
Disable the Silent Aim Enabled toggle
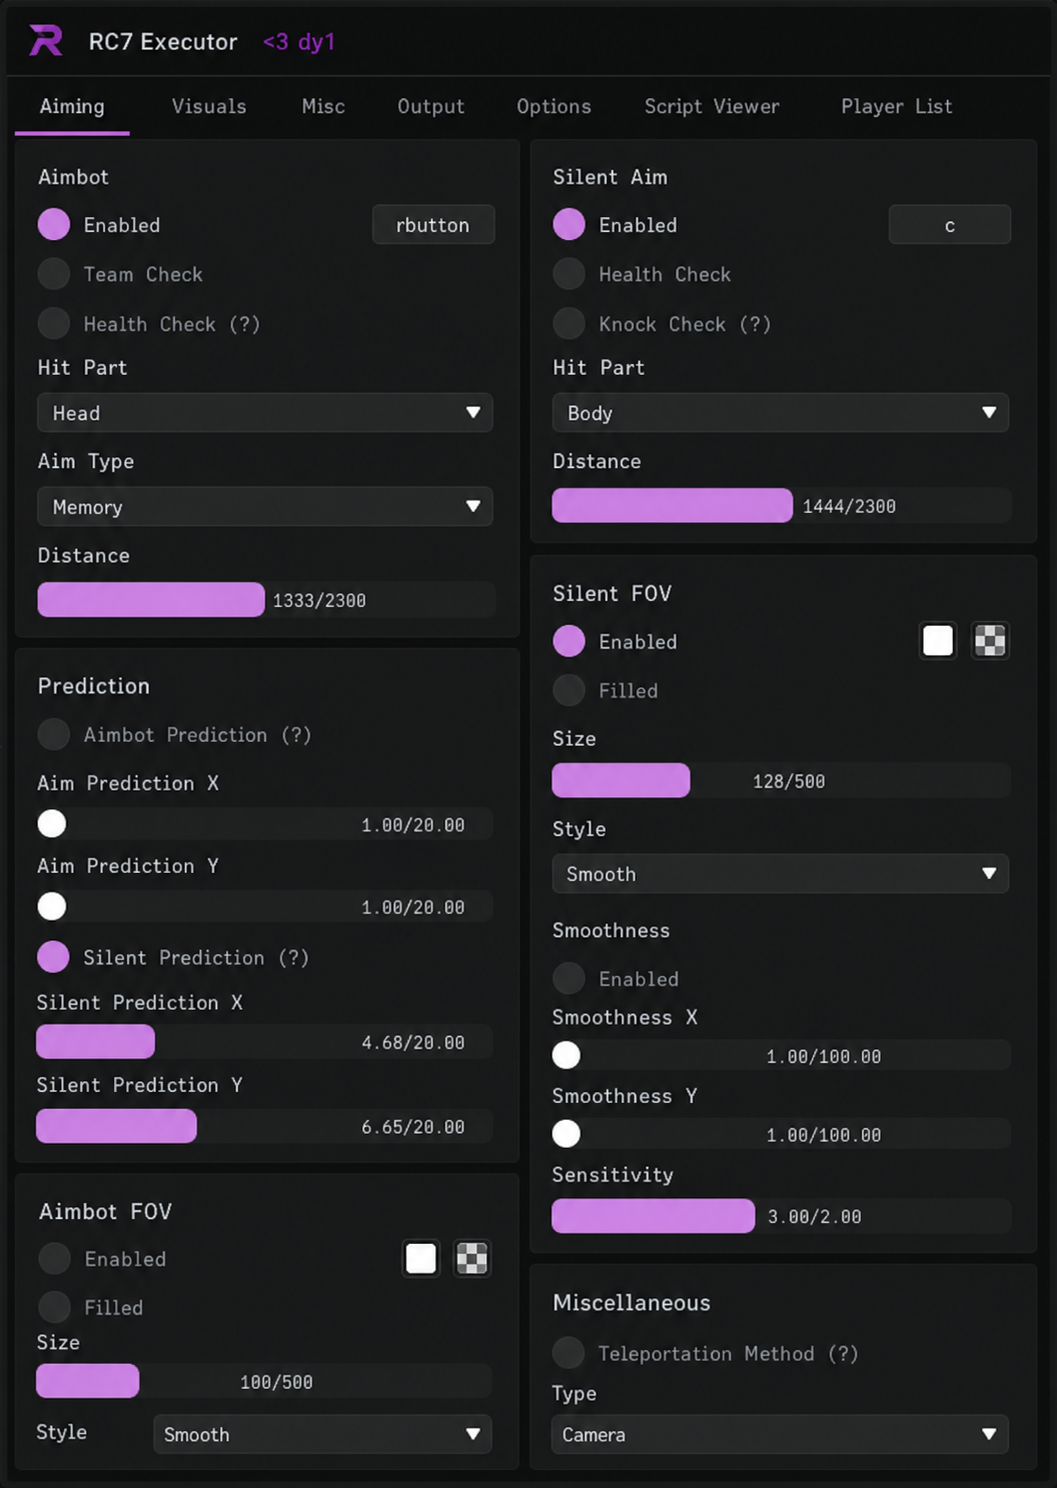(569, 225)
